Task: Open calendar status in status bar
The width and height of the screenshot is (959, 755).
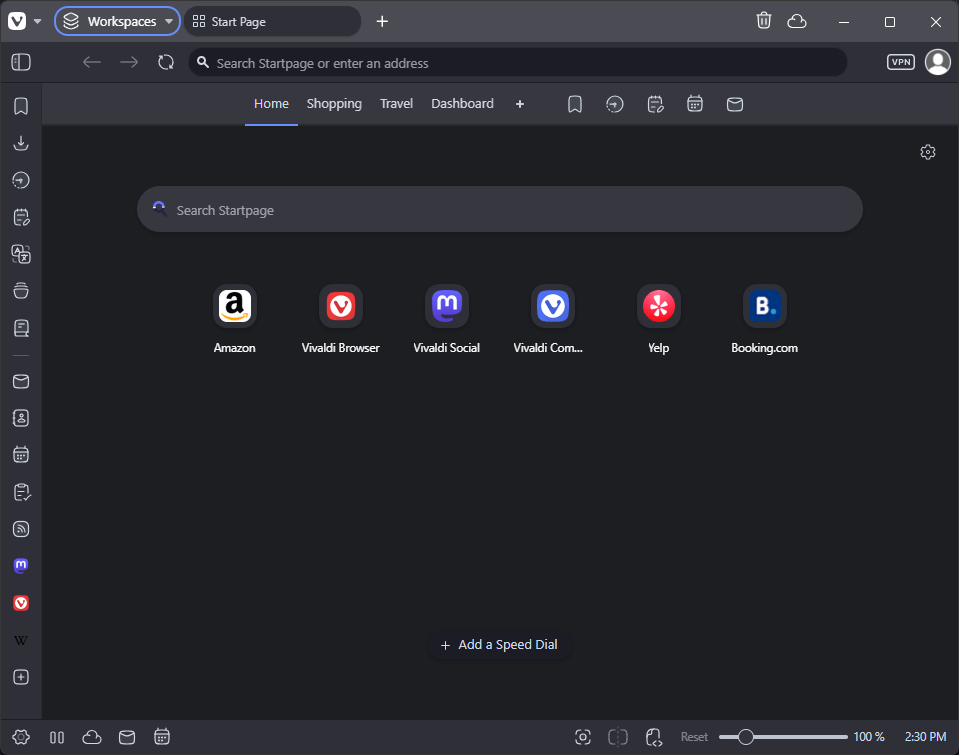Action: pos(162,737)
